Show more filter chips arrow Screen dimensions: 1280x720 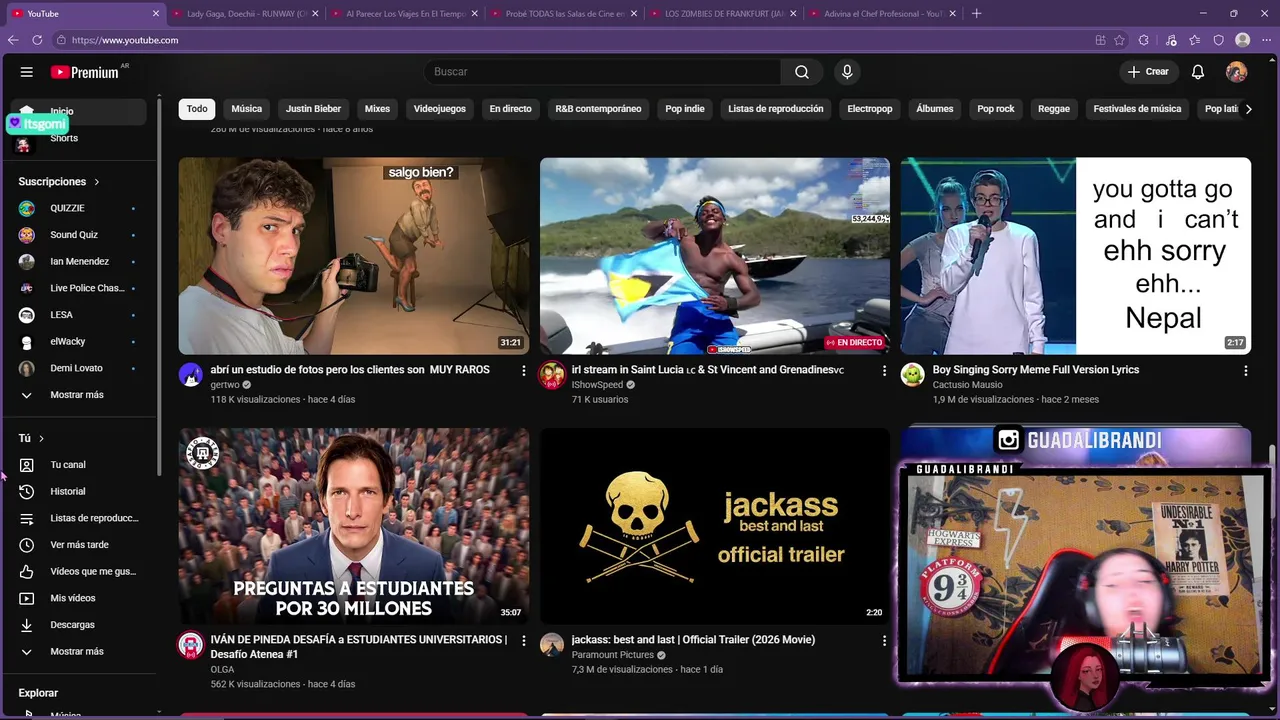[x=1248, y=109]
